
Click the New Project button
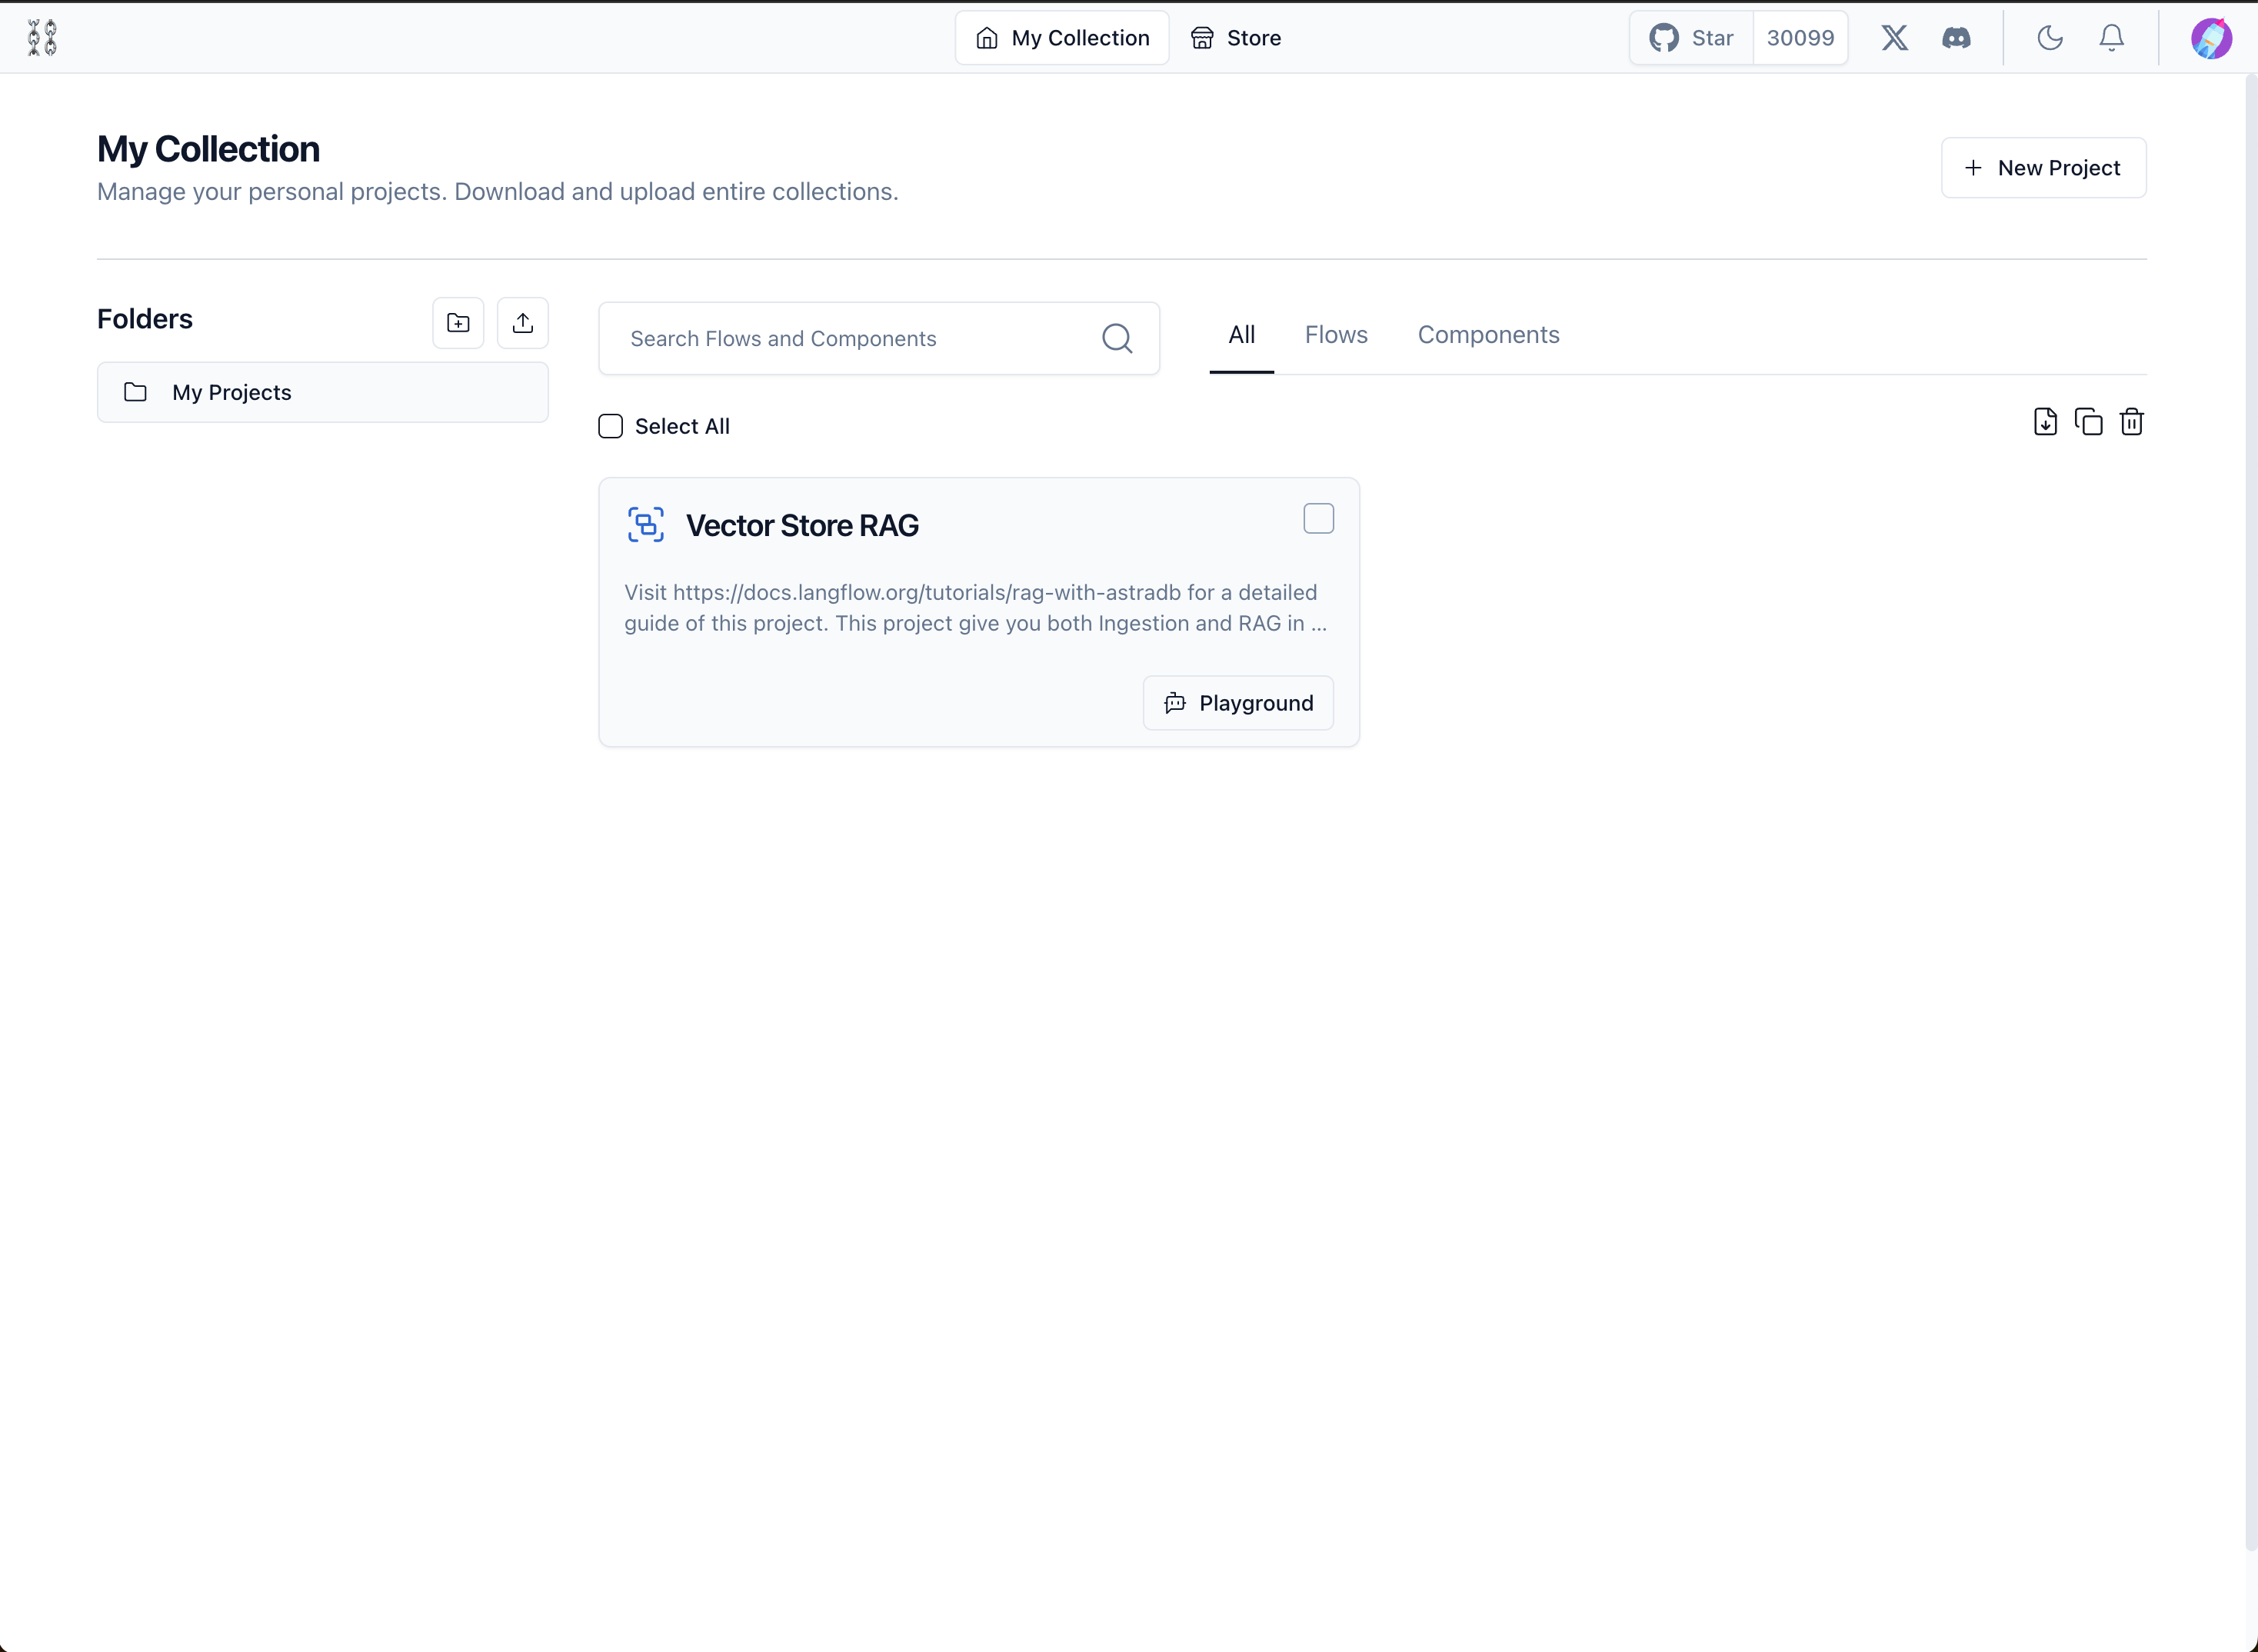[x=2043, y=168]
